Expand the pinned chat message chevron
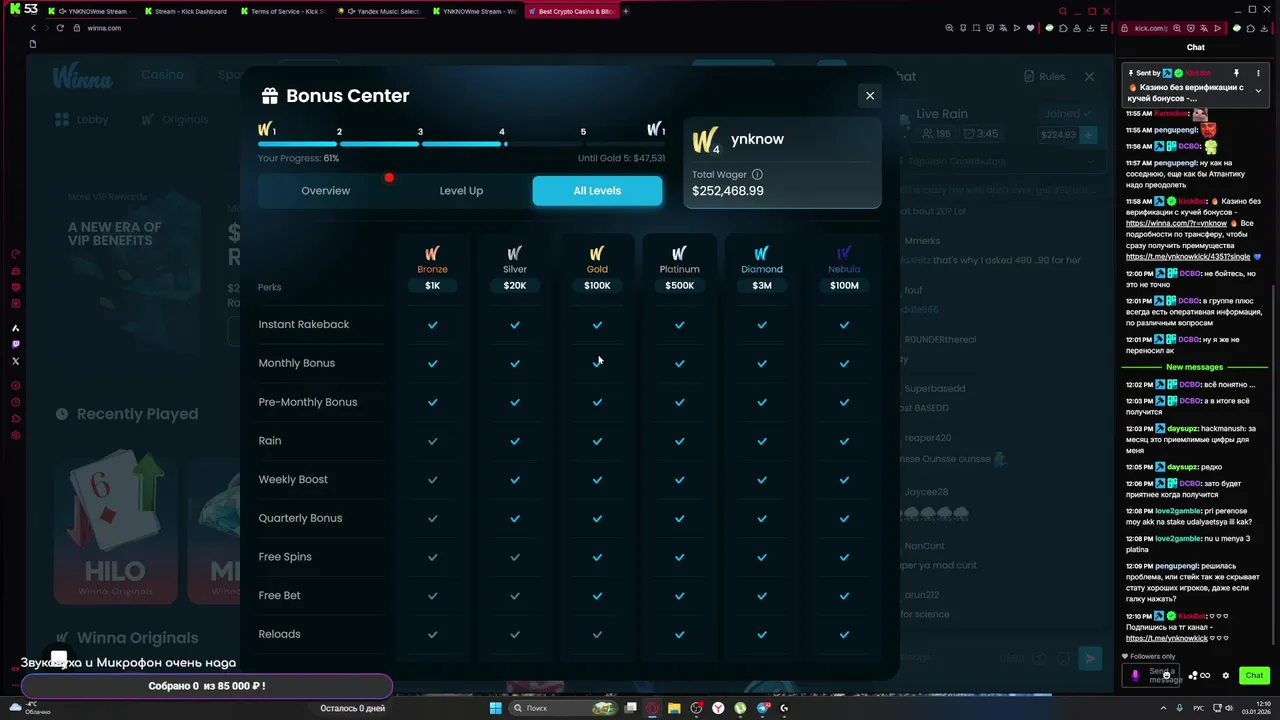The width and height of the screenshot is (1280, 720). [x=1258, y=91]
